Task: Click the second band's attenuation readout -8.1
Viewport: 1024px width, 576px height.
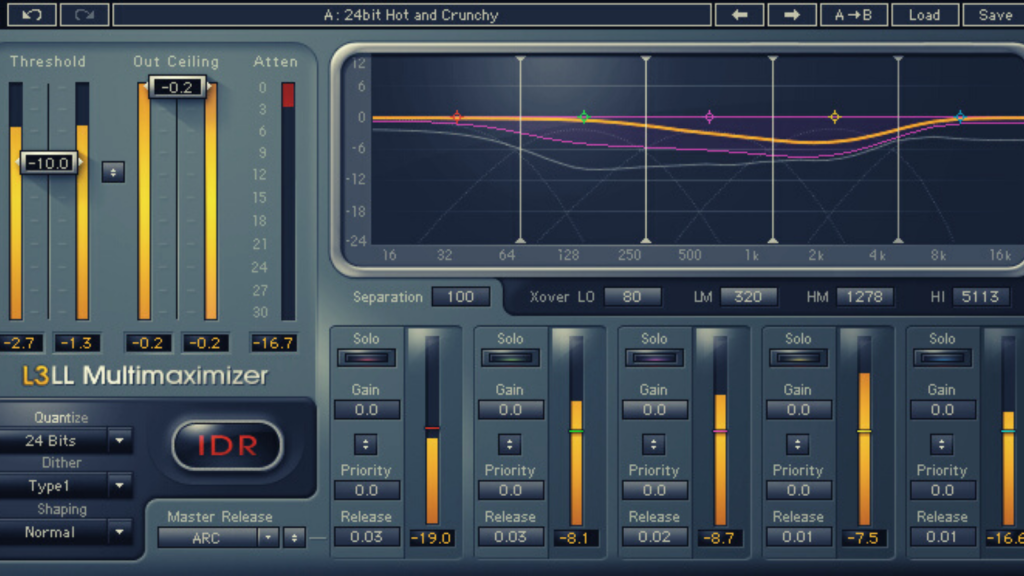Action: 575,538
